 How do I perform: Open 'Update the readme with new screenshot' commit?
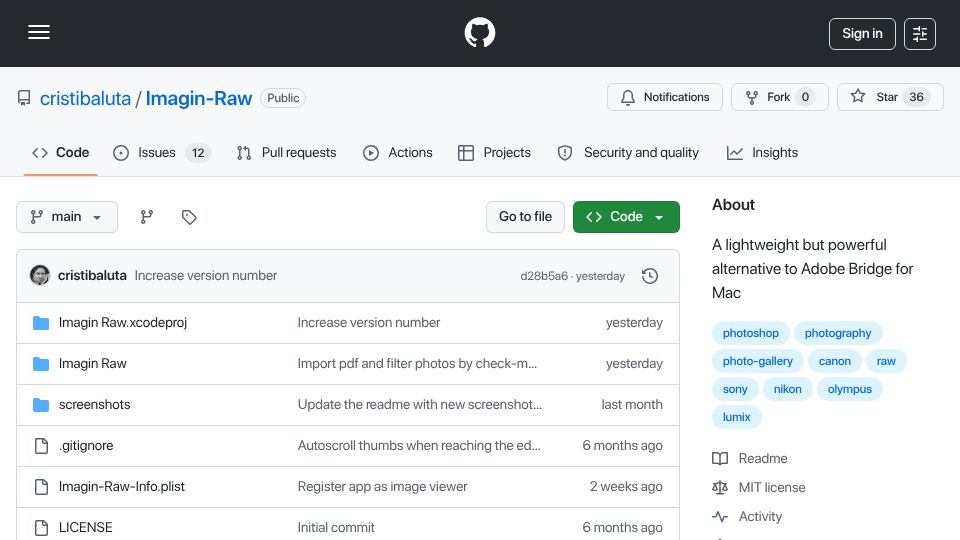(x=419, y=405)
